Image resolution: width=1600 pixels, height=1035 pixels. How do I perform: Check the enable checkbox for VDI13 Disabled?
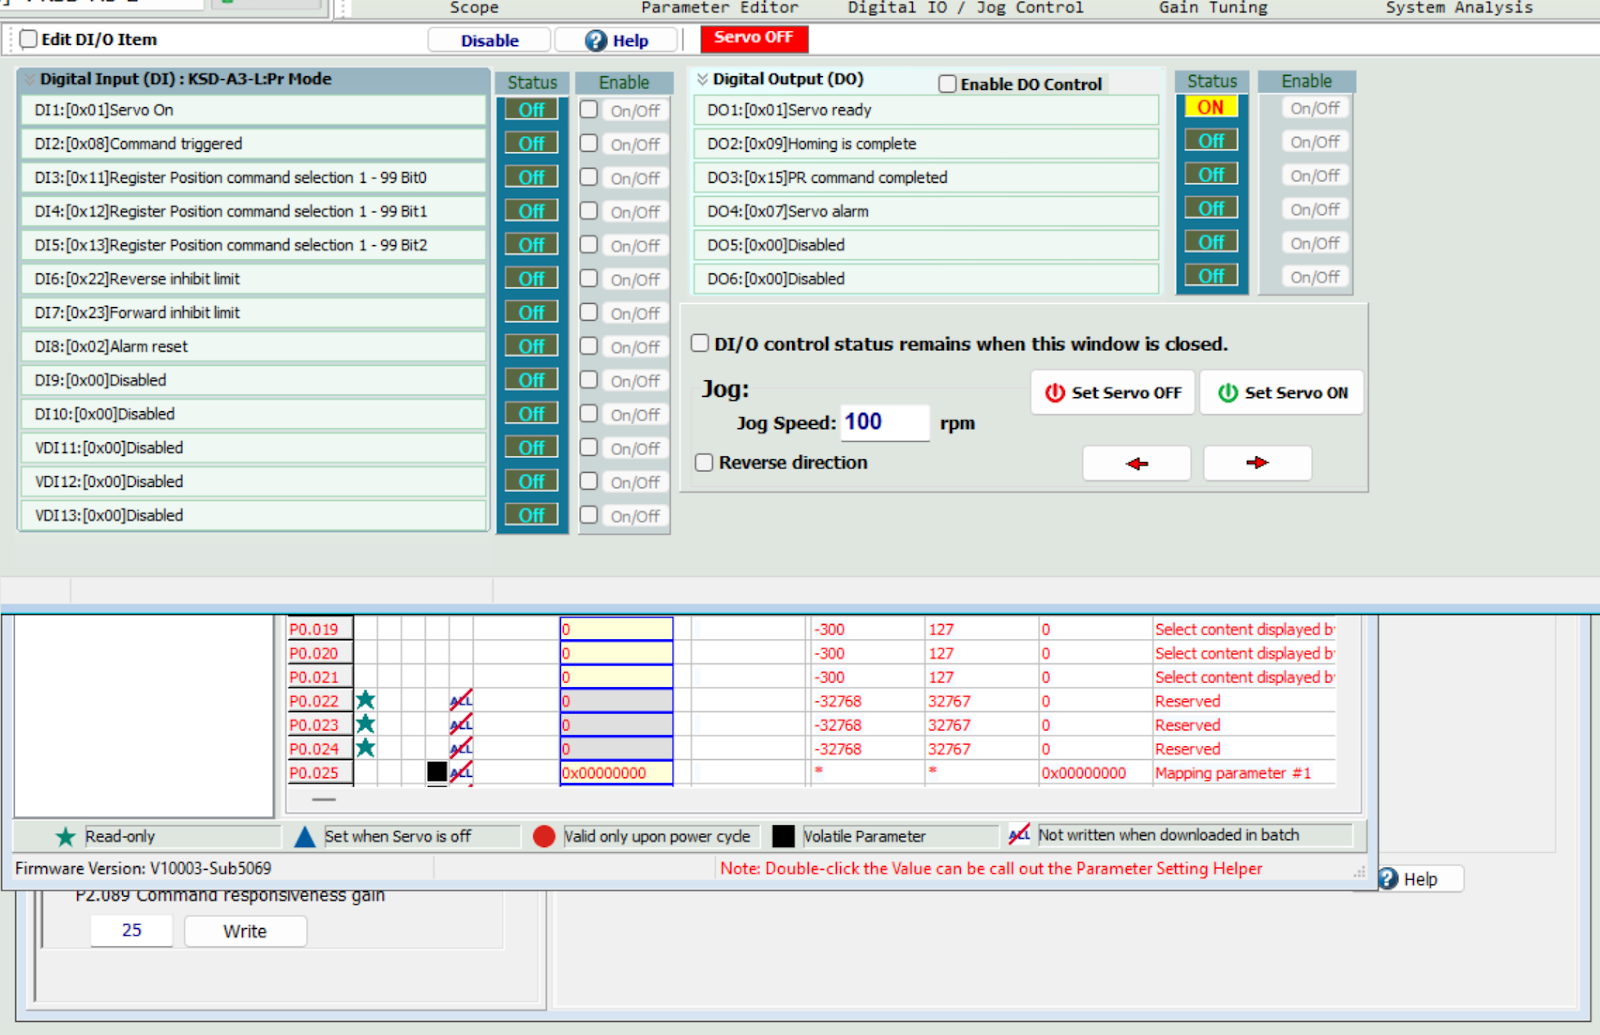[x=589, y=514]
